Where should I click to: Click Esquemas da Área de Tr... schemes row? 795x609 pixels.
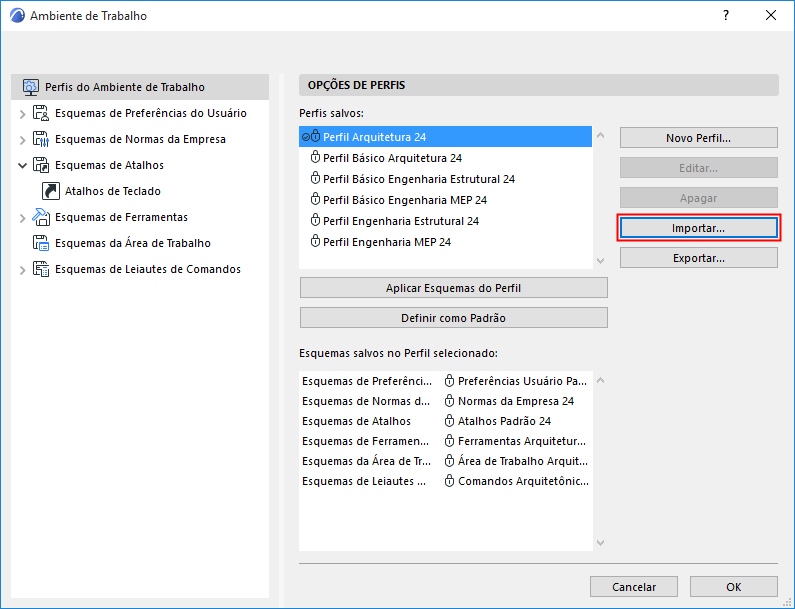pos(445,461)
